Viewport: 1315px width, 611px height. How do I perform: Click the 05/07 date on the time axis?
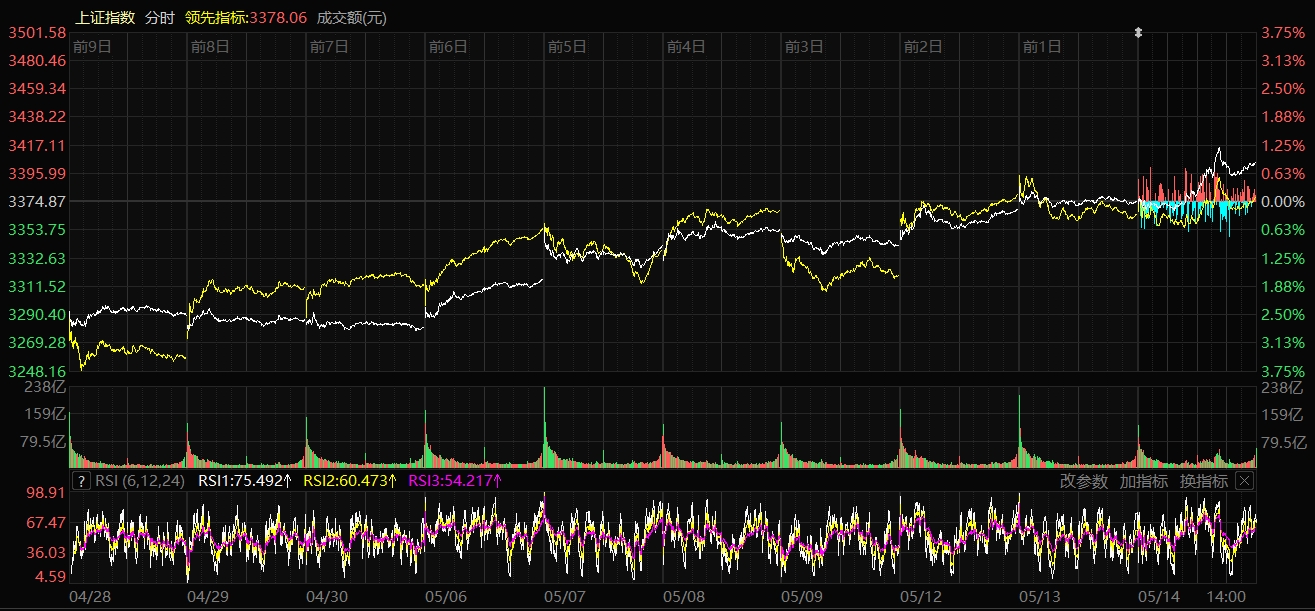click(x=565, y=596)
